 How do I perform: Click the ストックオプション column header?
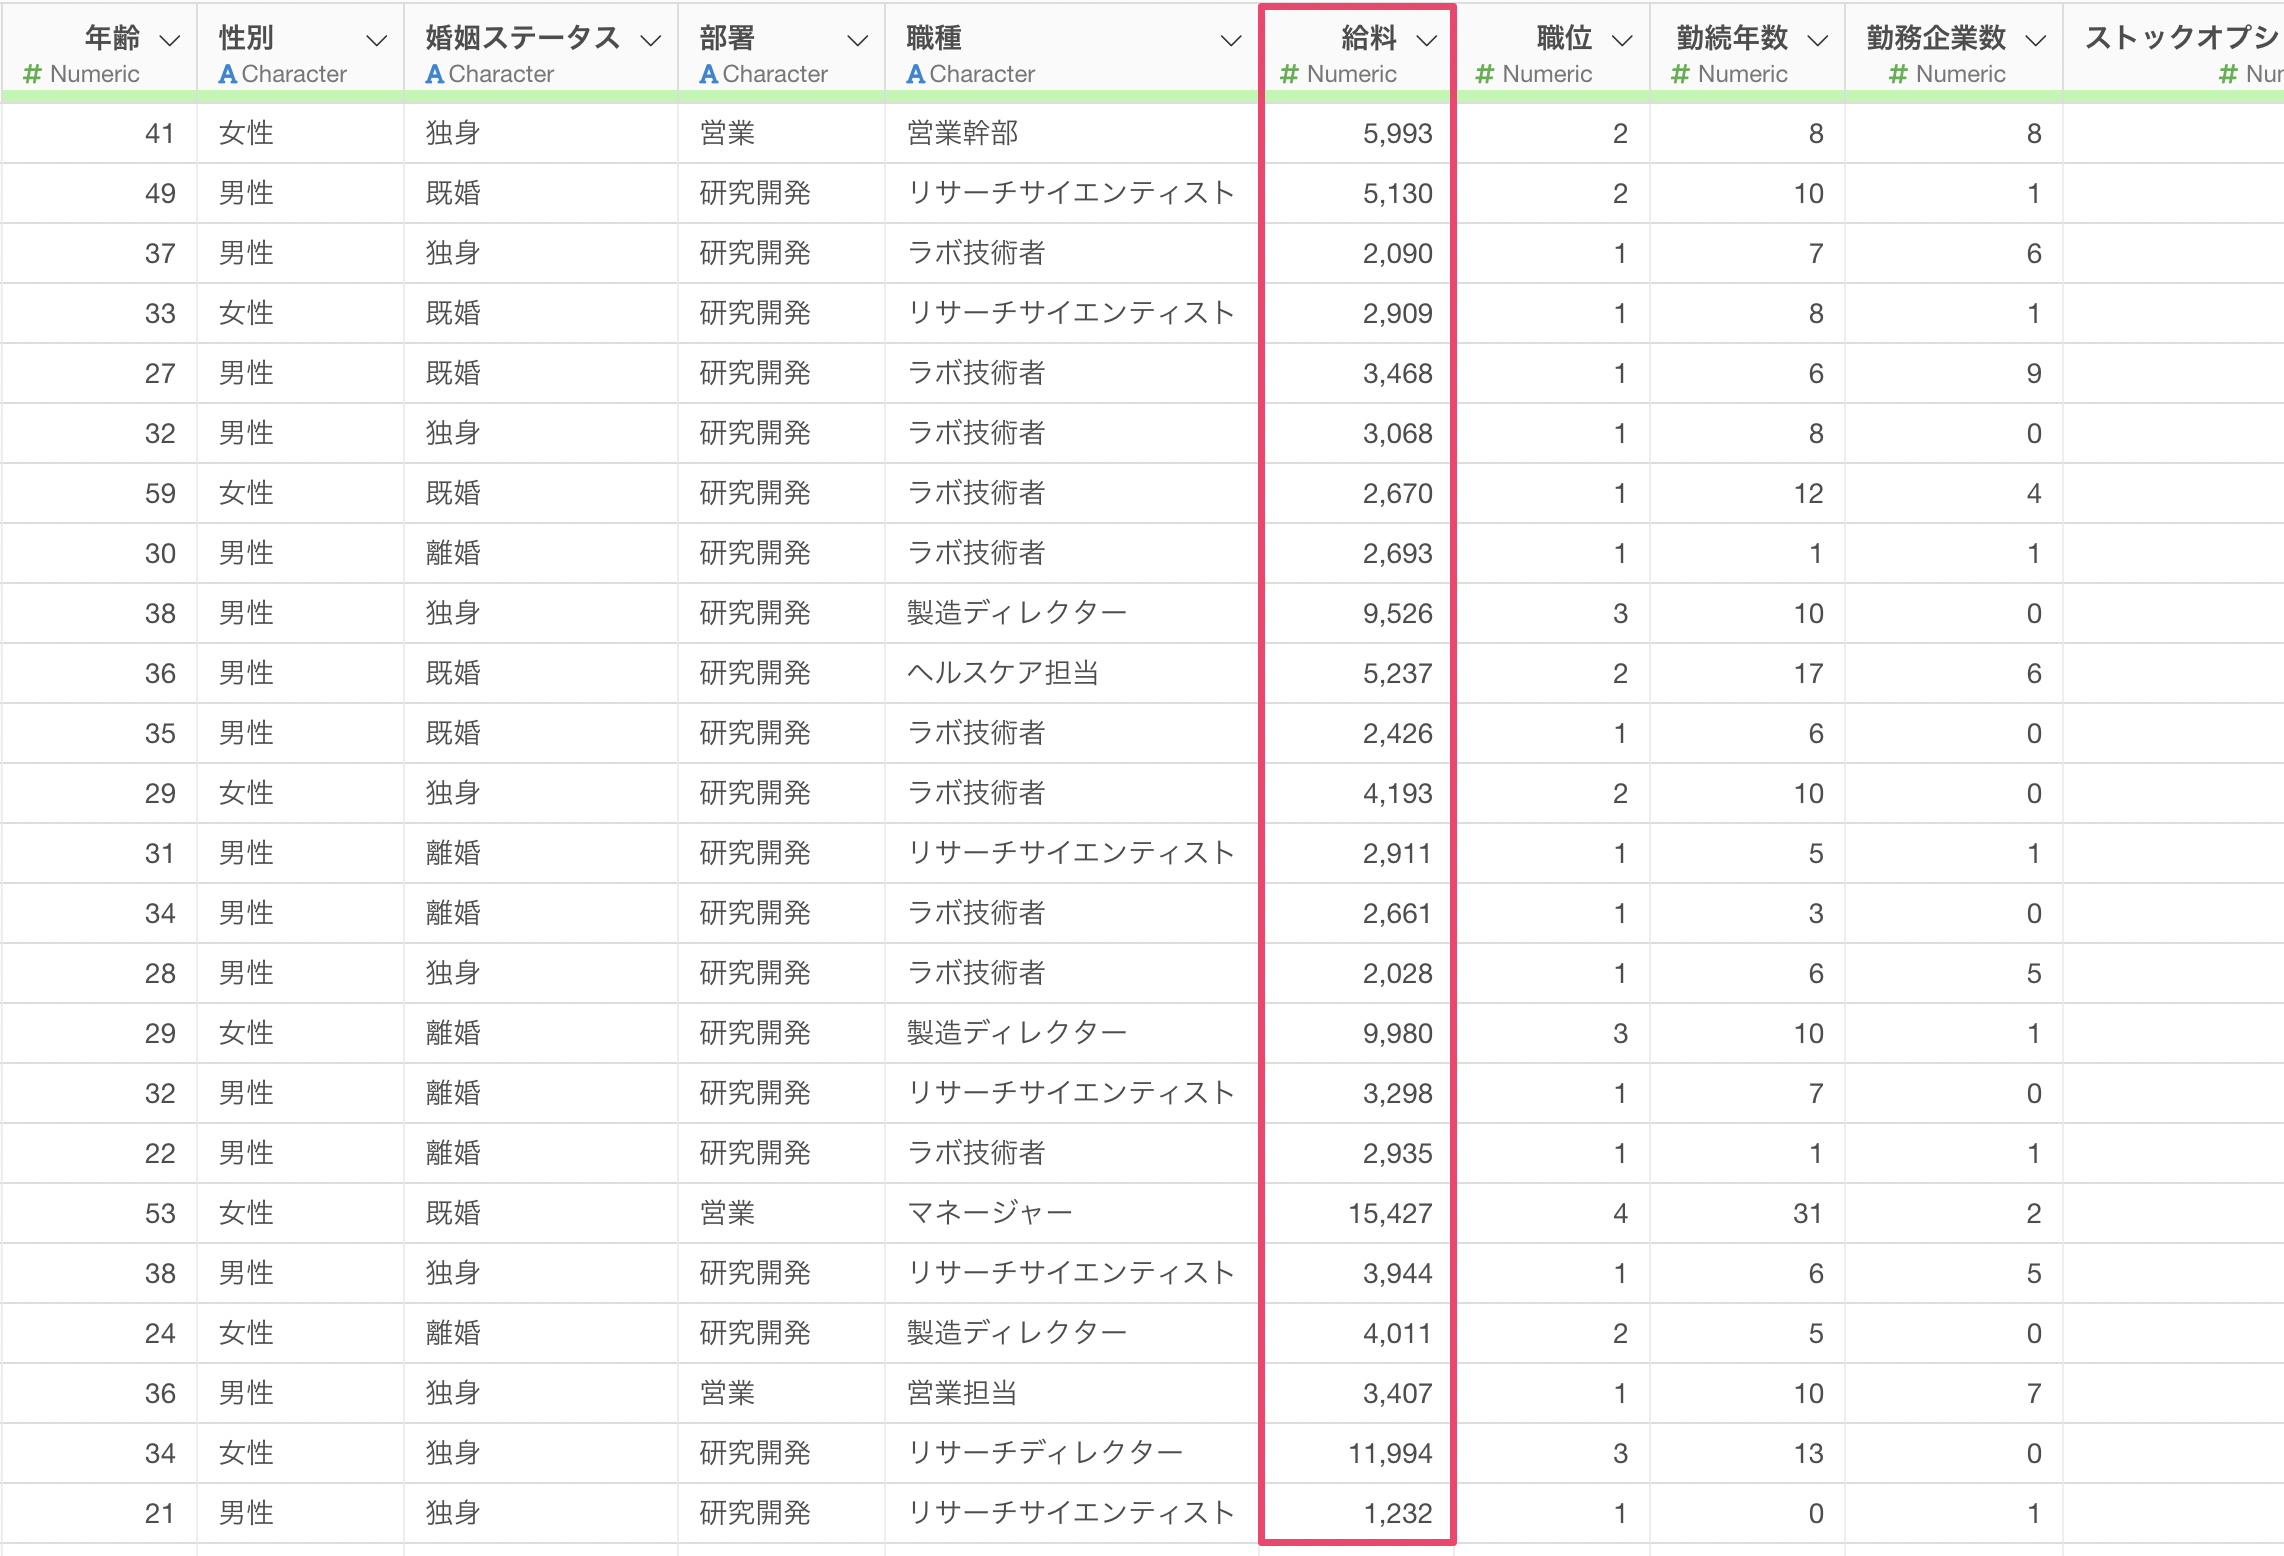click(2180, 38)
